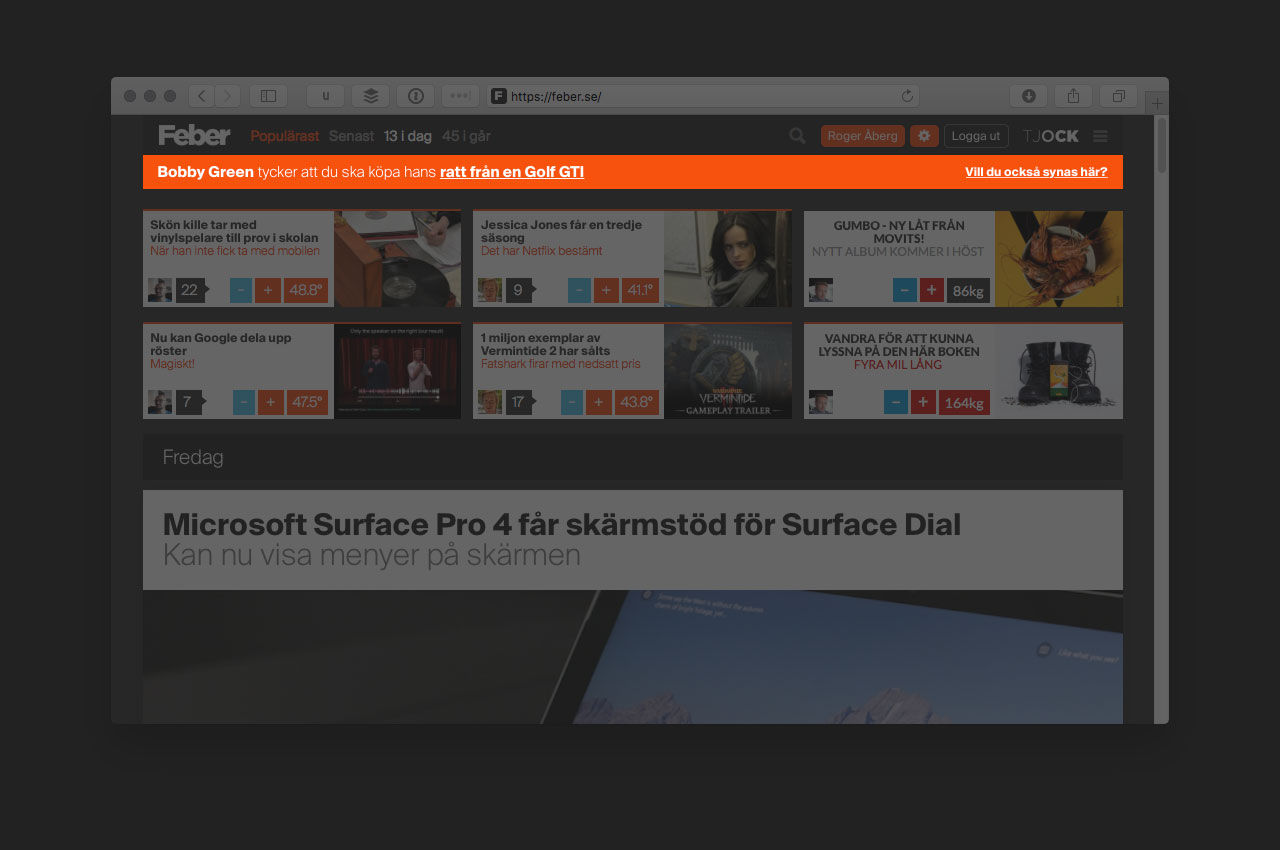The height and width of the screenshot is (850, 1280).
Task: Open the Feber search magnifier
Action: 797,136
